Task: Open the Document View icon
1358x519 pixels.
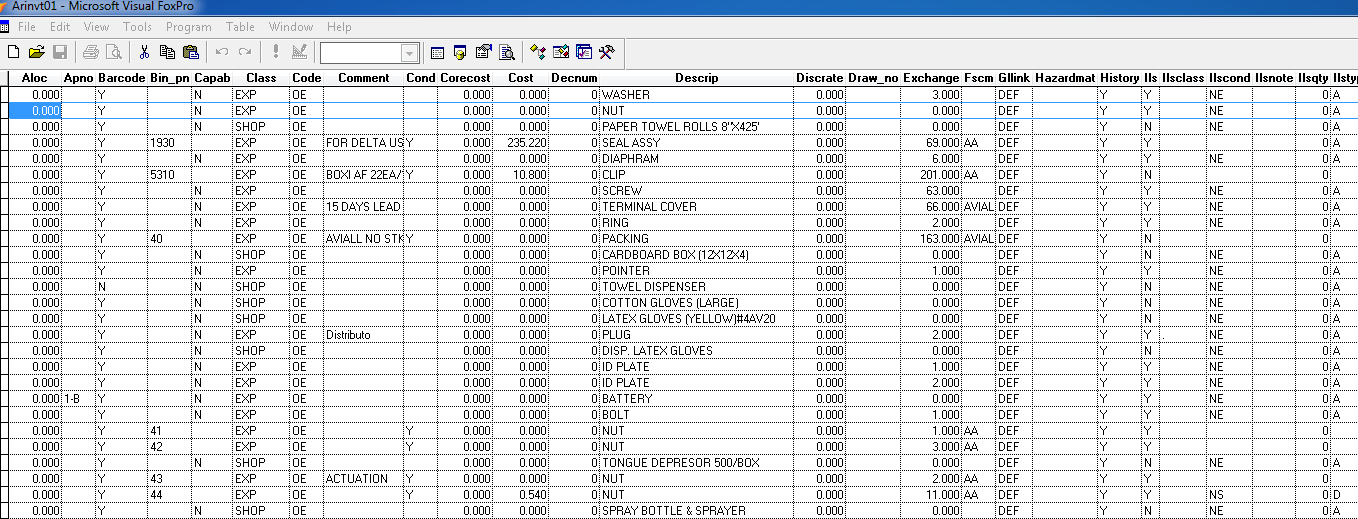Action: pos(507,52)
